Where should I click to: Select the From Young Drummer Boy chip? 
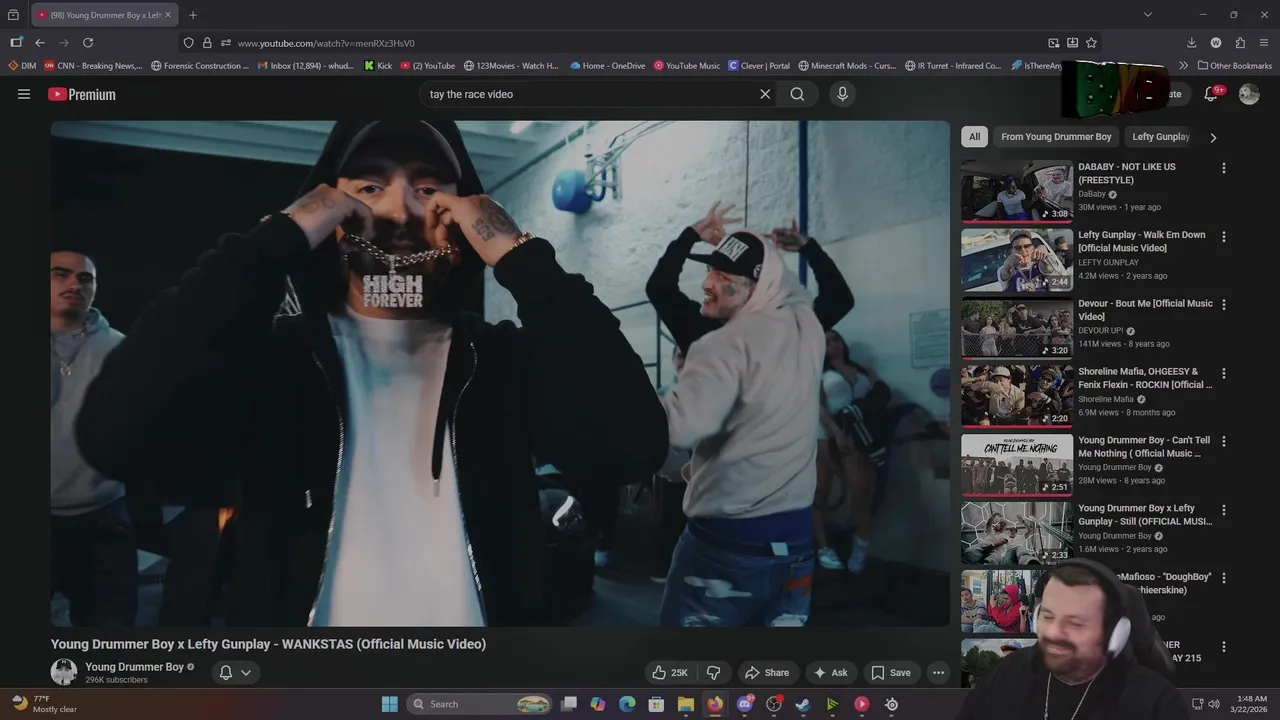[1056, 137]
